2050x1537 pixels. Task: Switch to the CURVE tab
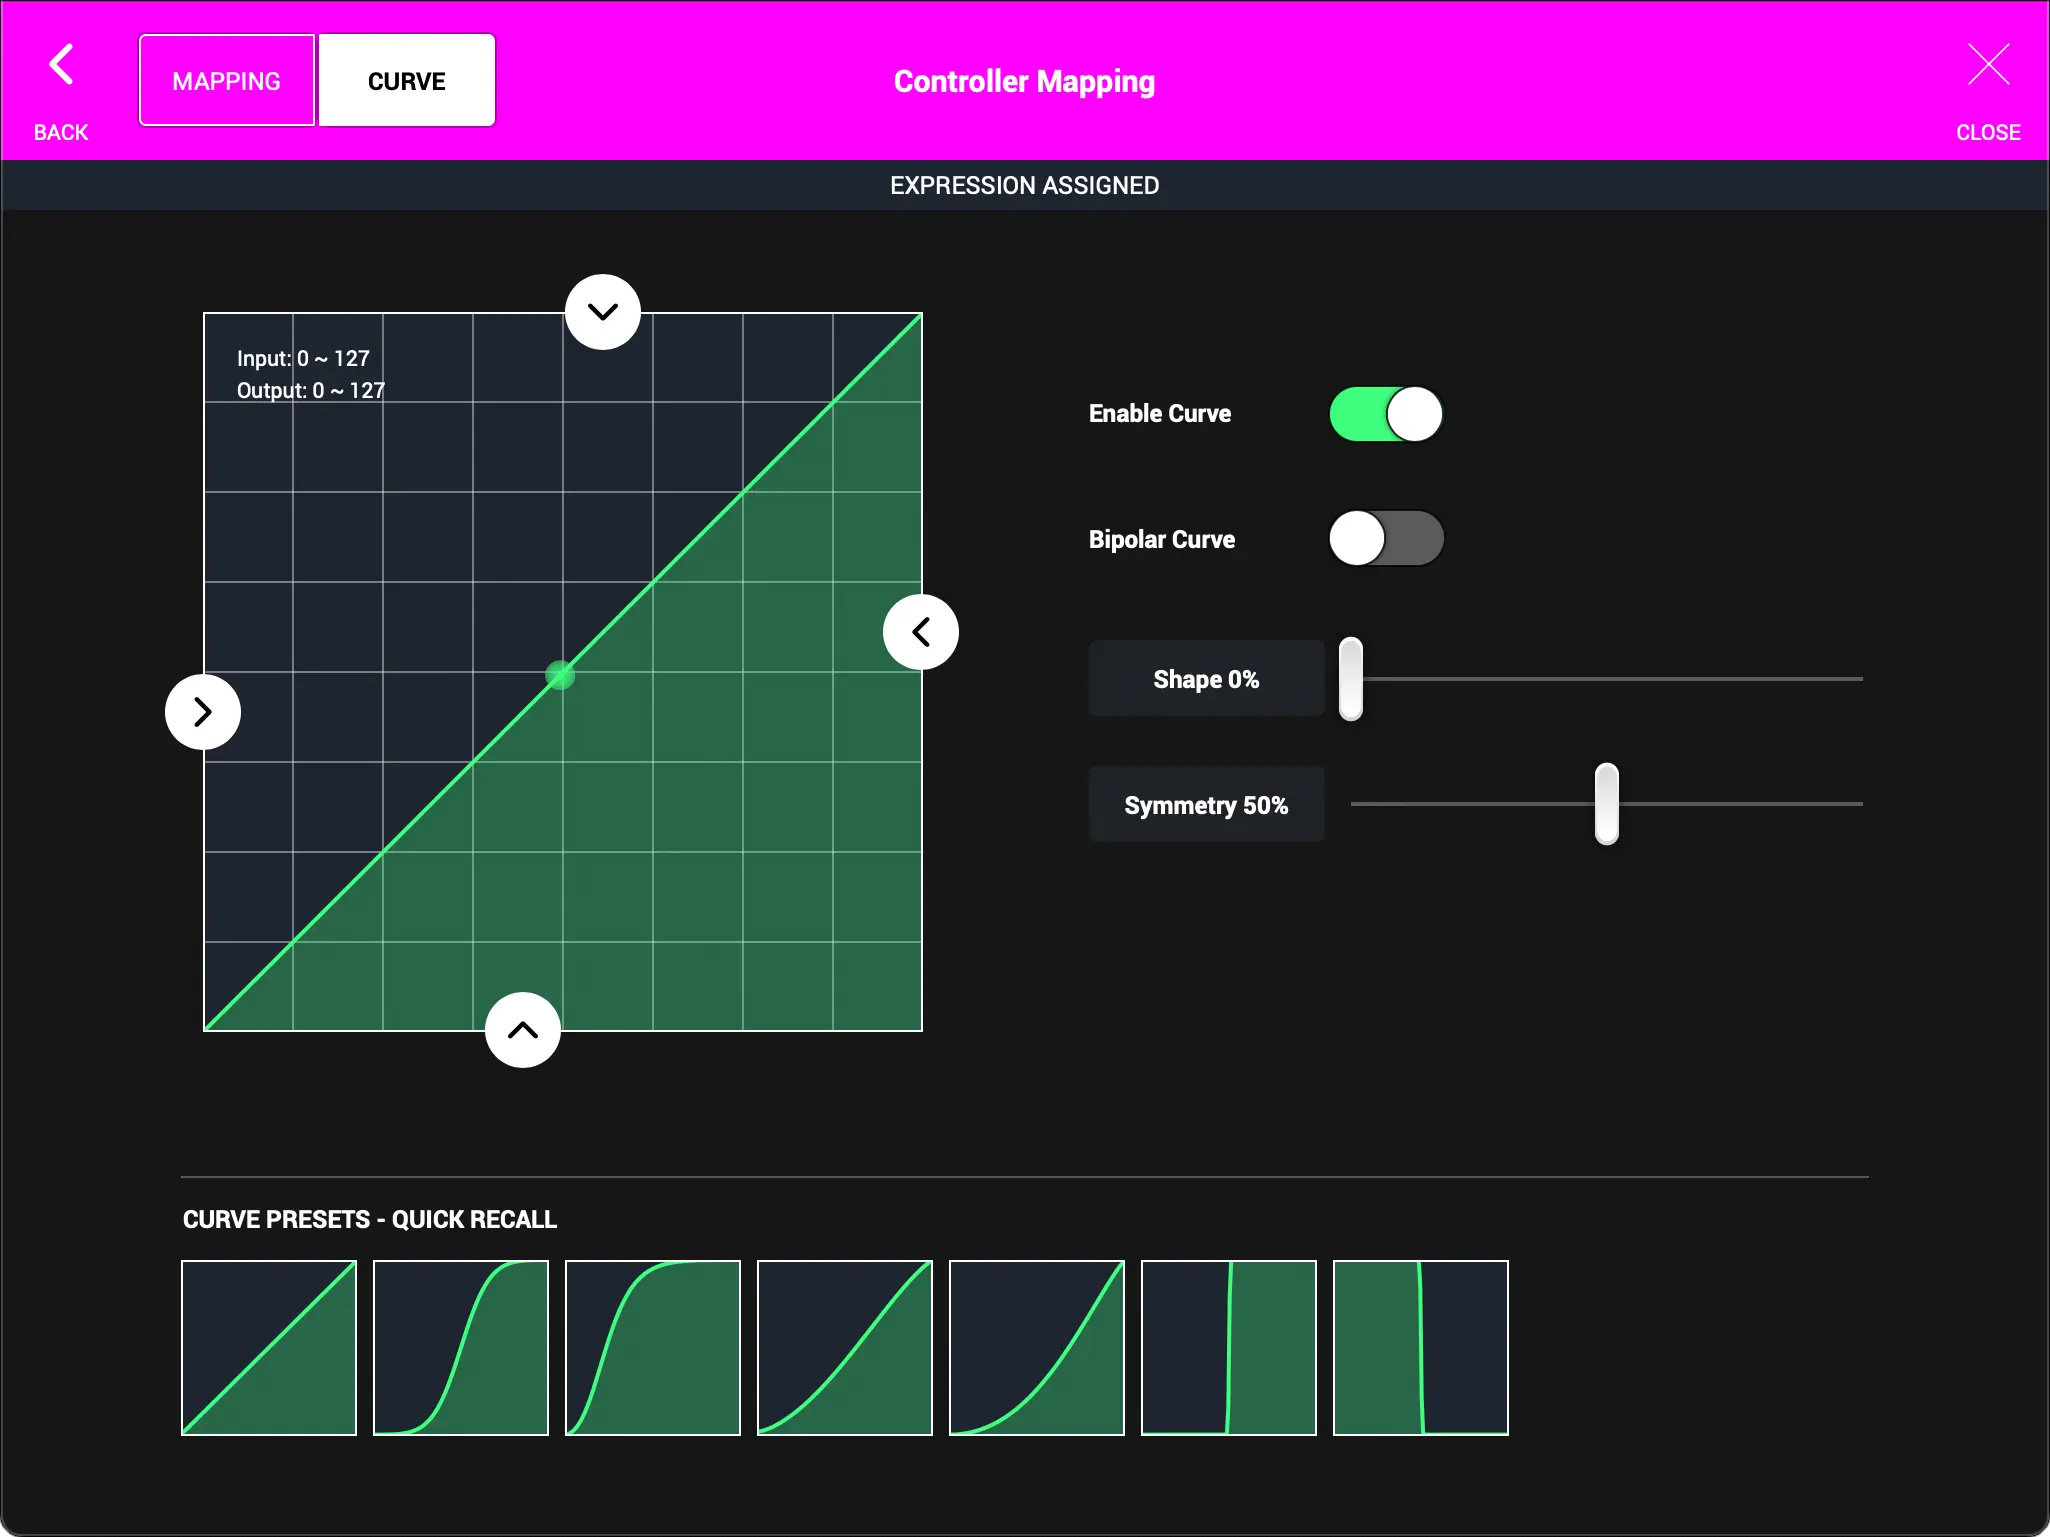[406, 80]
